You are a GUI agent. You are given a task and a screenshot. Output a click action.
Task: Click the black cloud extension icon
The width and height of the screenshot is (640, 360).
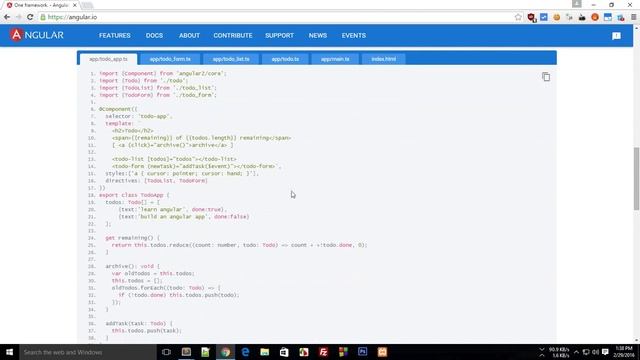582,17
